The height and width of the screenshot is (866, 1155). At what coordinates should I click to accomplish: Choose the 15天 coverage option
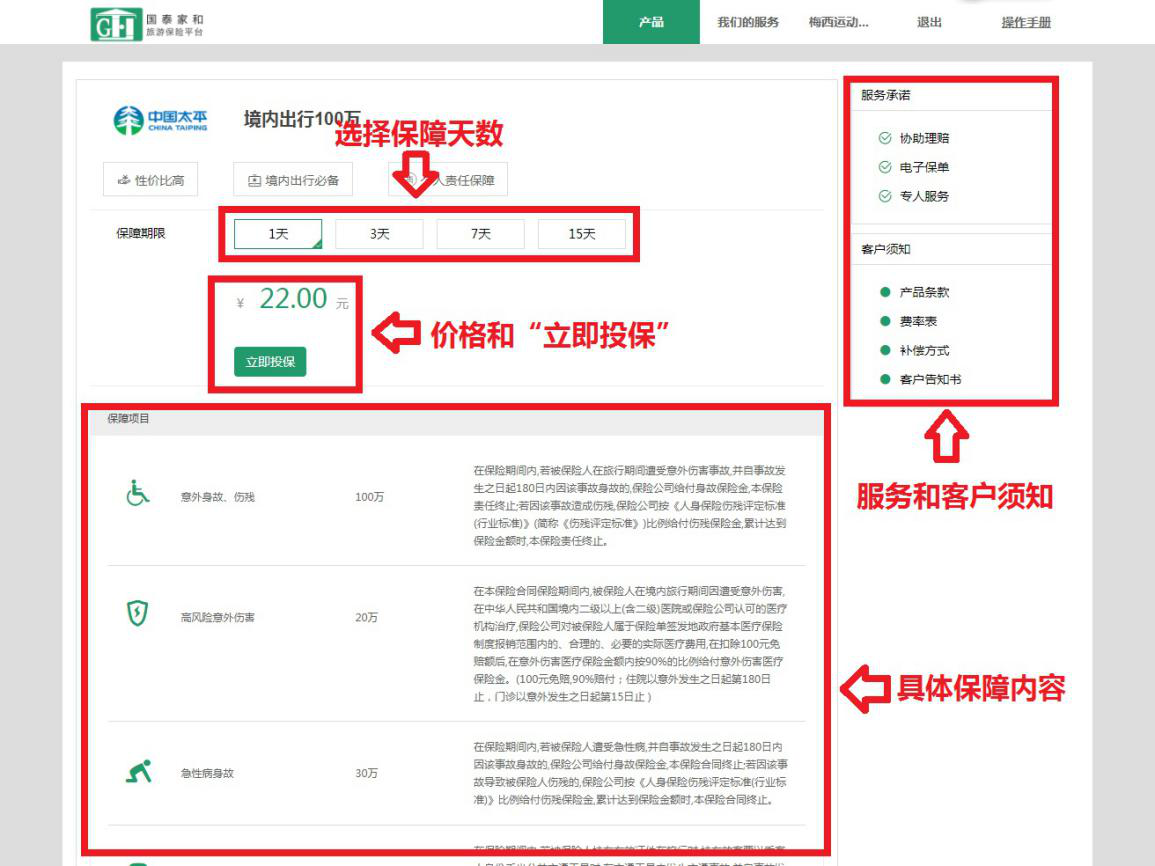coord(582,234)
